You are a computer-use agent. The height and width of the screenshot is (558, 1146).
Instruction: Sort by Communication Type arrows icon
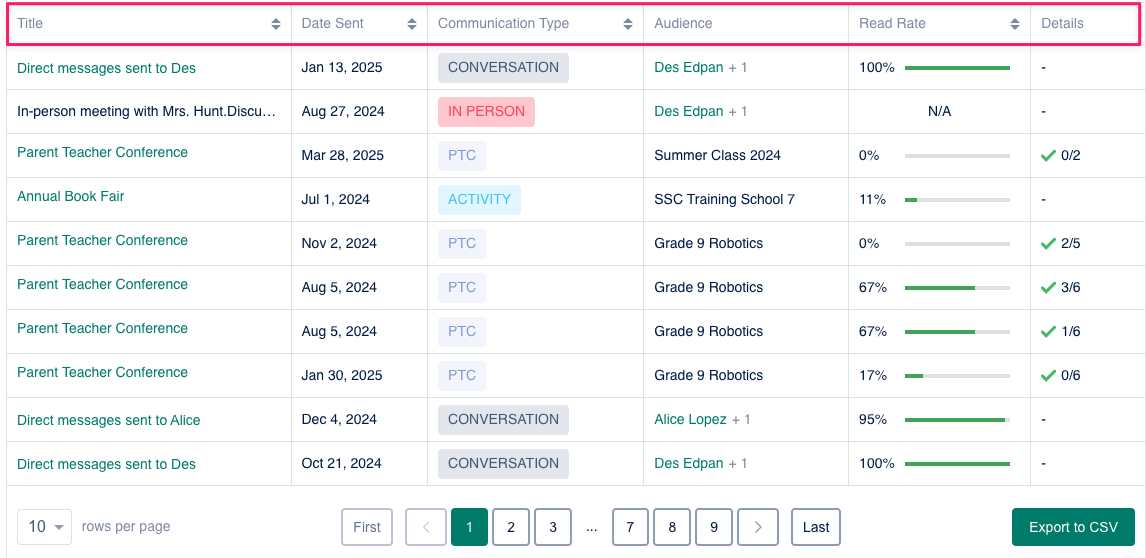628,23
